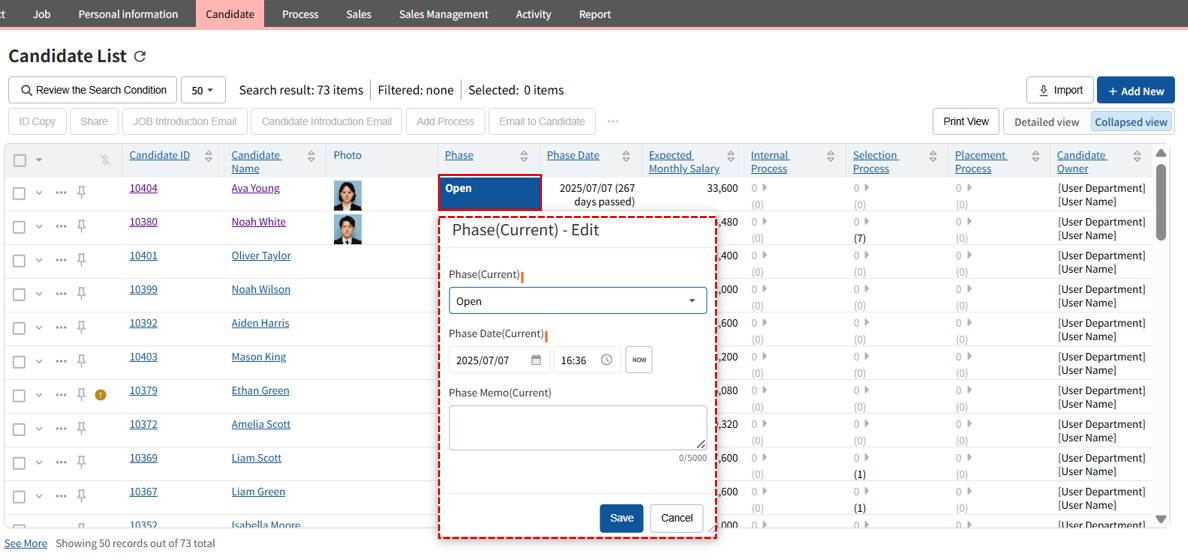Click the See More link
This screenshot has height=559, width=1188.
pos(25,543)
